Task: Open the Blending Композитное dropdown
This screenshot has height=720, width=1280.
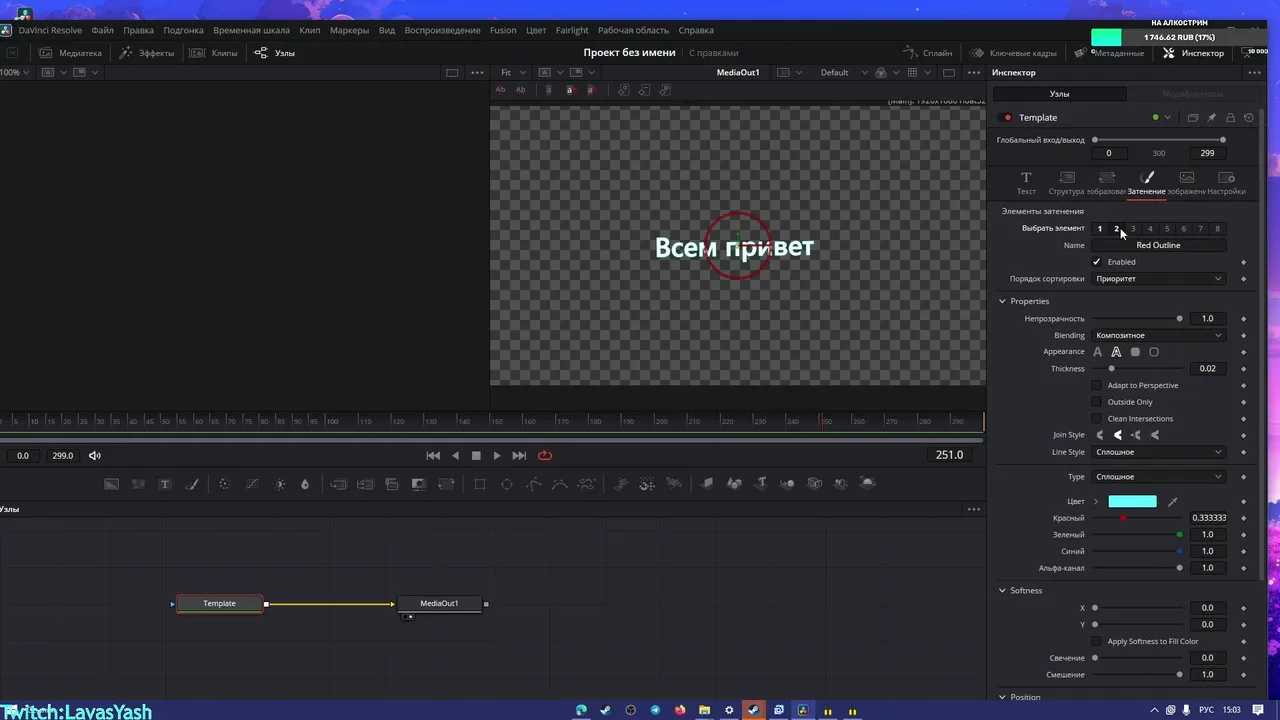Action: tap(1159, 335)
